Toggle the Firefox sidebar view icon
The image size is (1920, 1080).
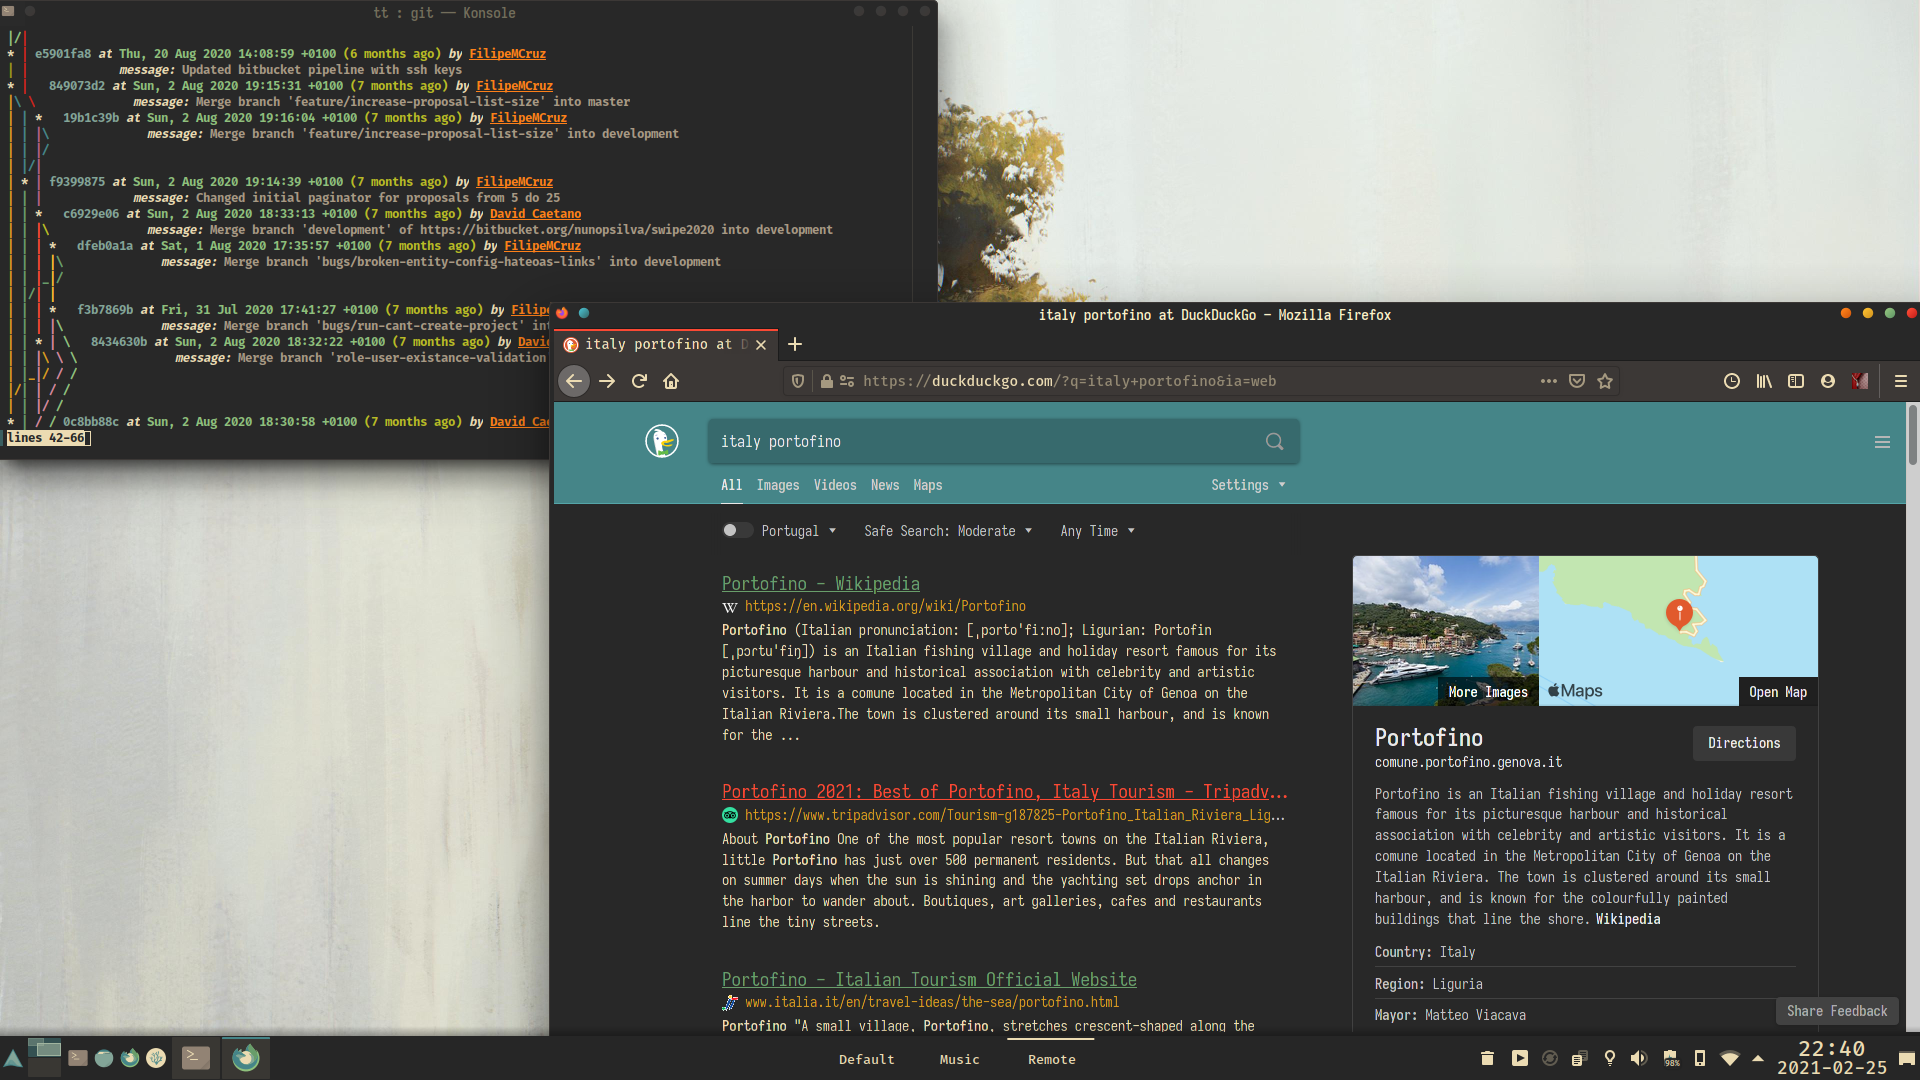tap(1796, 381)
